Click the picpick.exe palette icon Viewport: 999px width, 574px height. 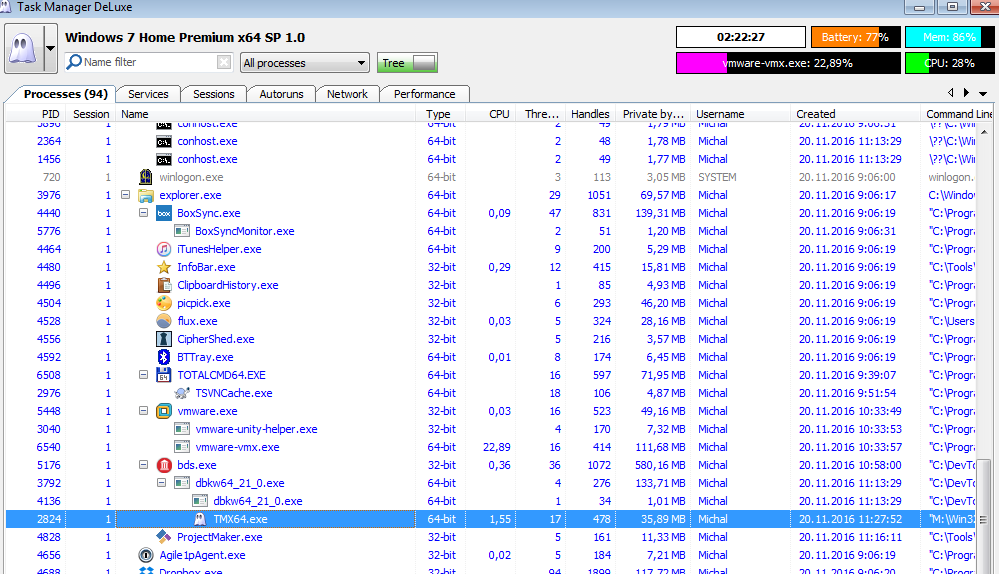click(164, 303)
